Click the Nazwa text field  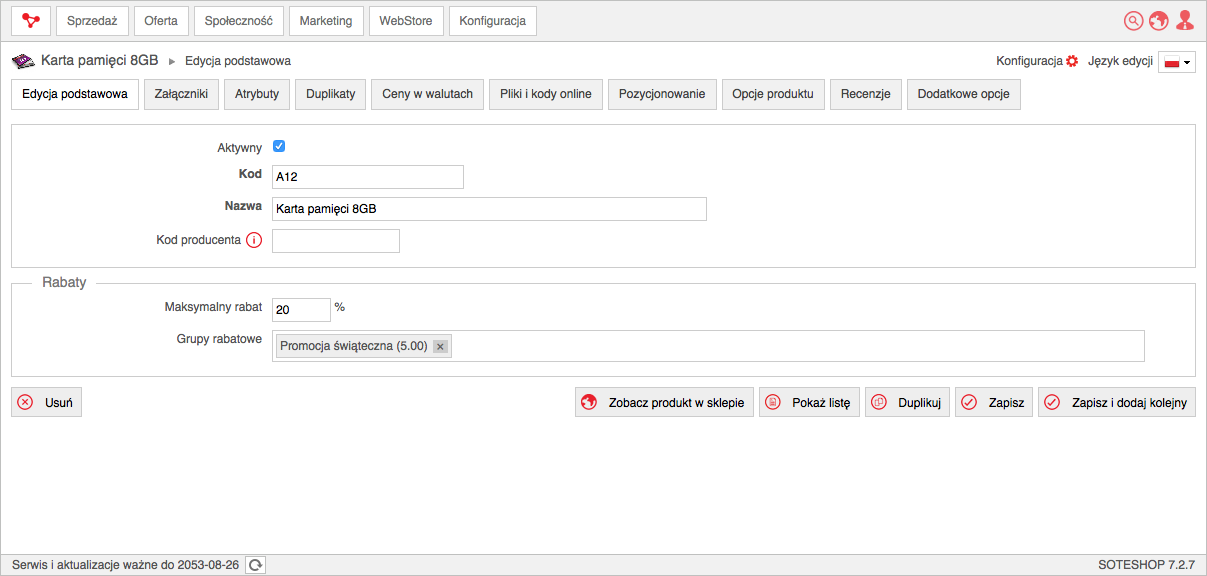(x=489, y=208)
